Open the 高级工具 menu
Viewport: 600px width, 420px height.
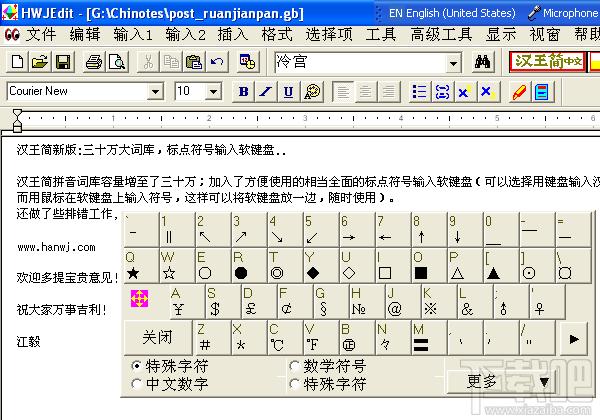point(441,35)
